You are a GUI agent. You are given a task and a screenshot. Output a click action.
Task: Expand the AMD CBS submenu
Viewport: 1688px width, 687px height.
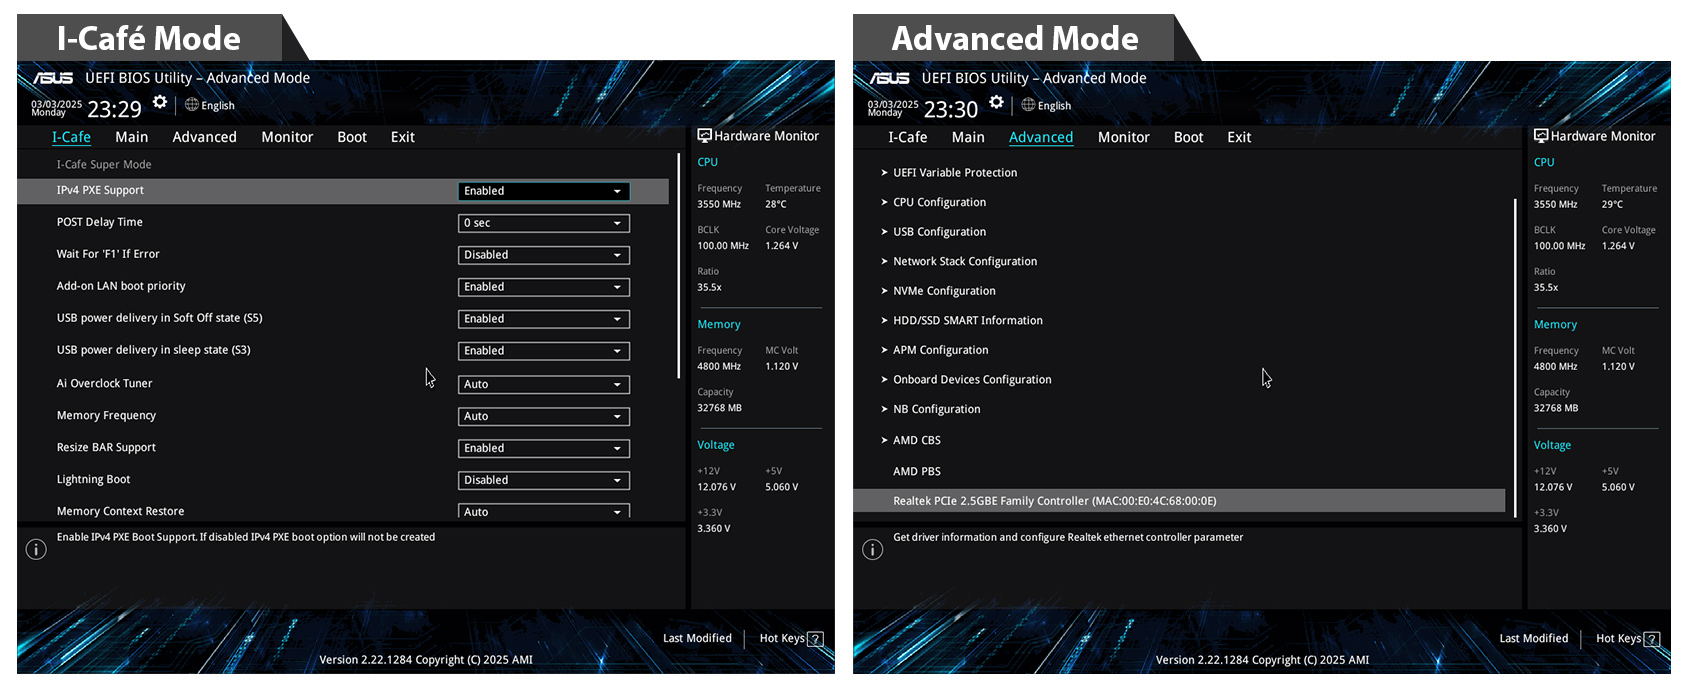coord(916,440)
